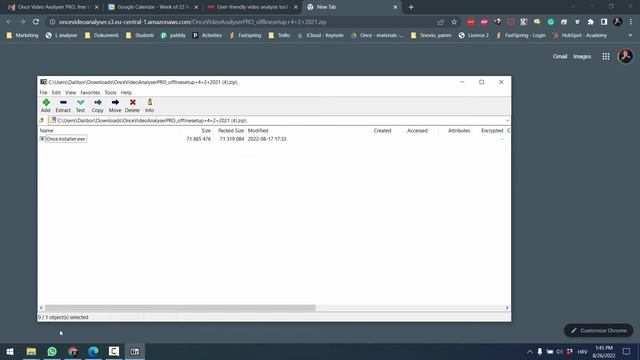Open the Marketing bookmark folder

point(22,36)
